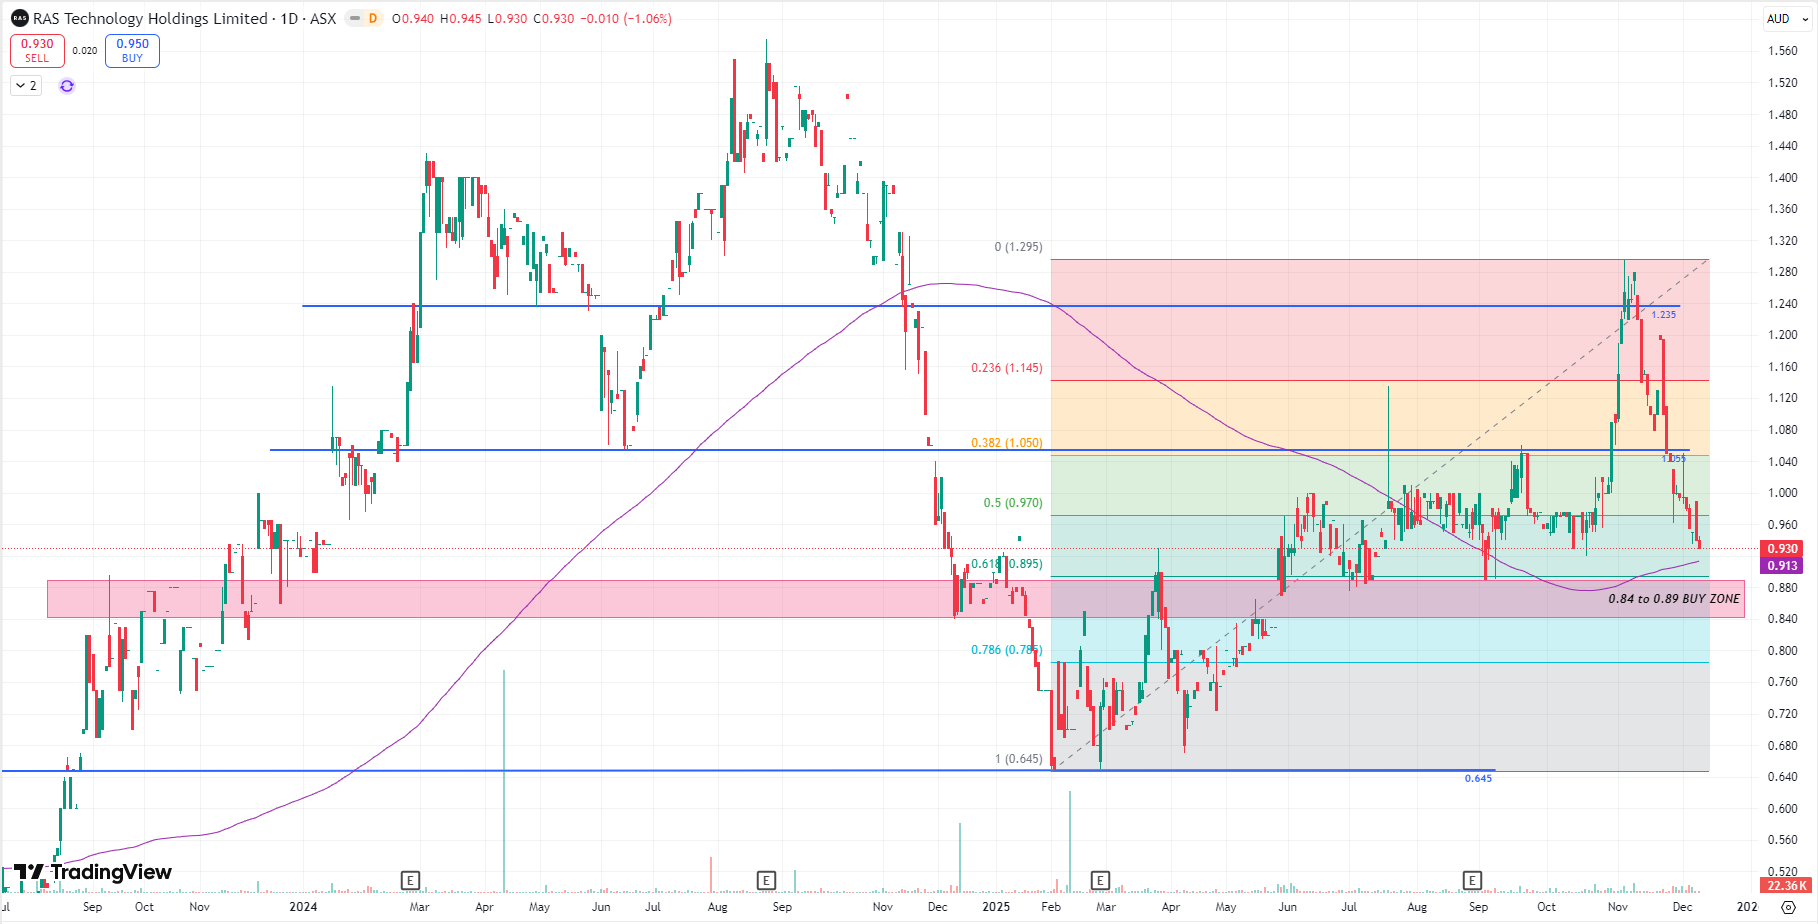The image size is (1818, 924).
Task: Click the purple 0.913 moving average price label
Action: click(1782, 566)
